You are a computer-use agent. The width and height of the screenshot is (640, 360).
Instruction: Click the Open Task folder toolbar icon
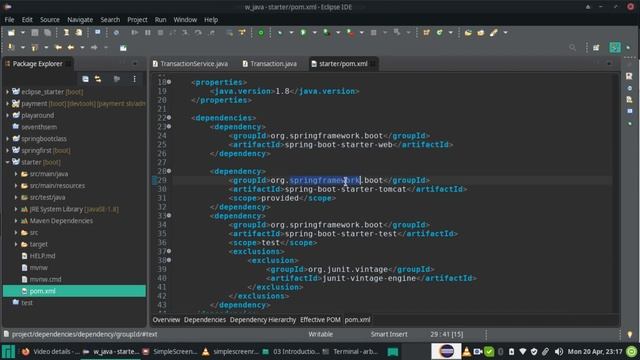pyautogui.click(x=481, y=33)
